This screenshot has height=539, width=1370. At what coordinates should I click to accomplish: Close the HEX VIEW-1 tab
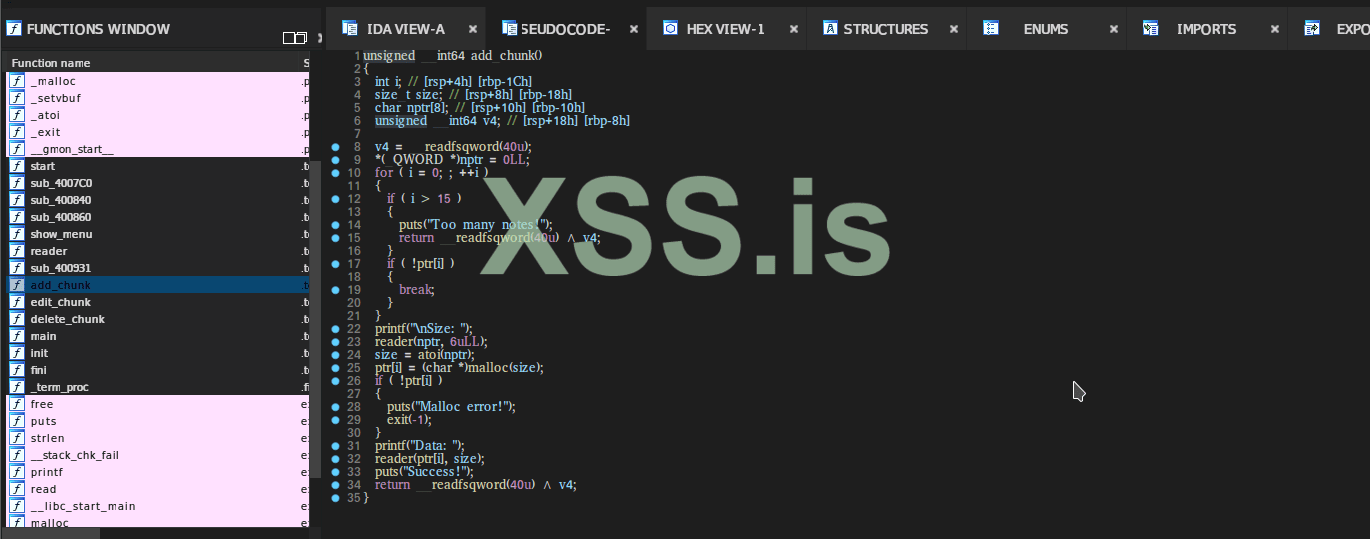(x=794, y=29)
